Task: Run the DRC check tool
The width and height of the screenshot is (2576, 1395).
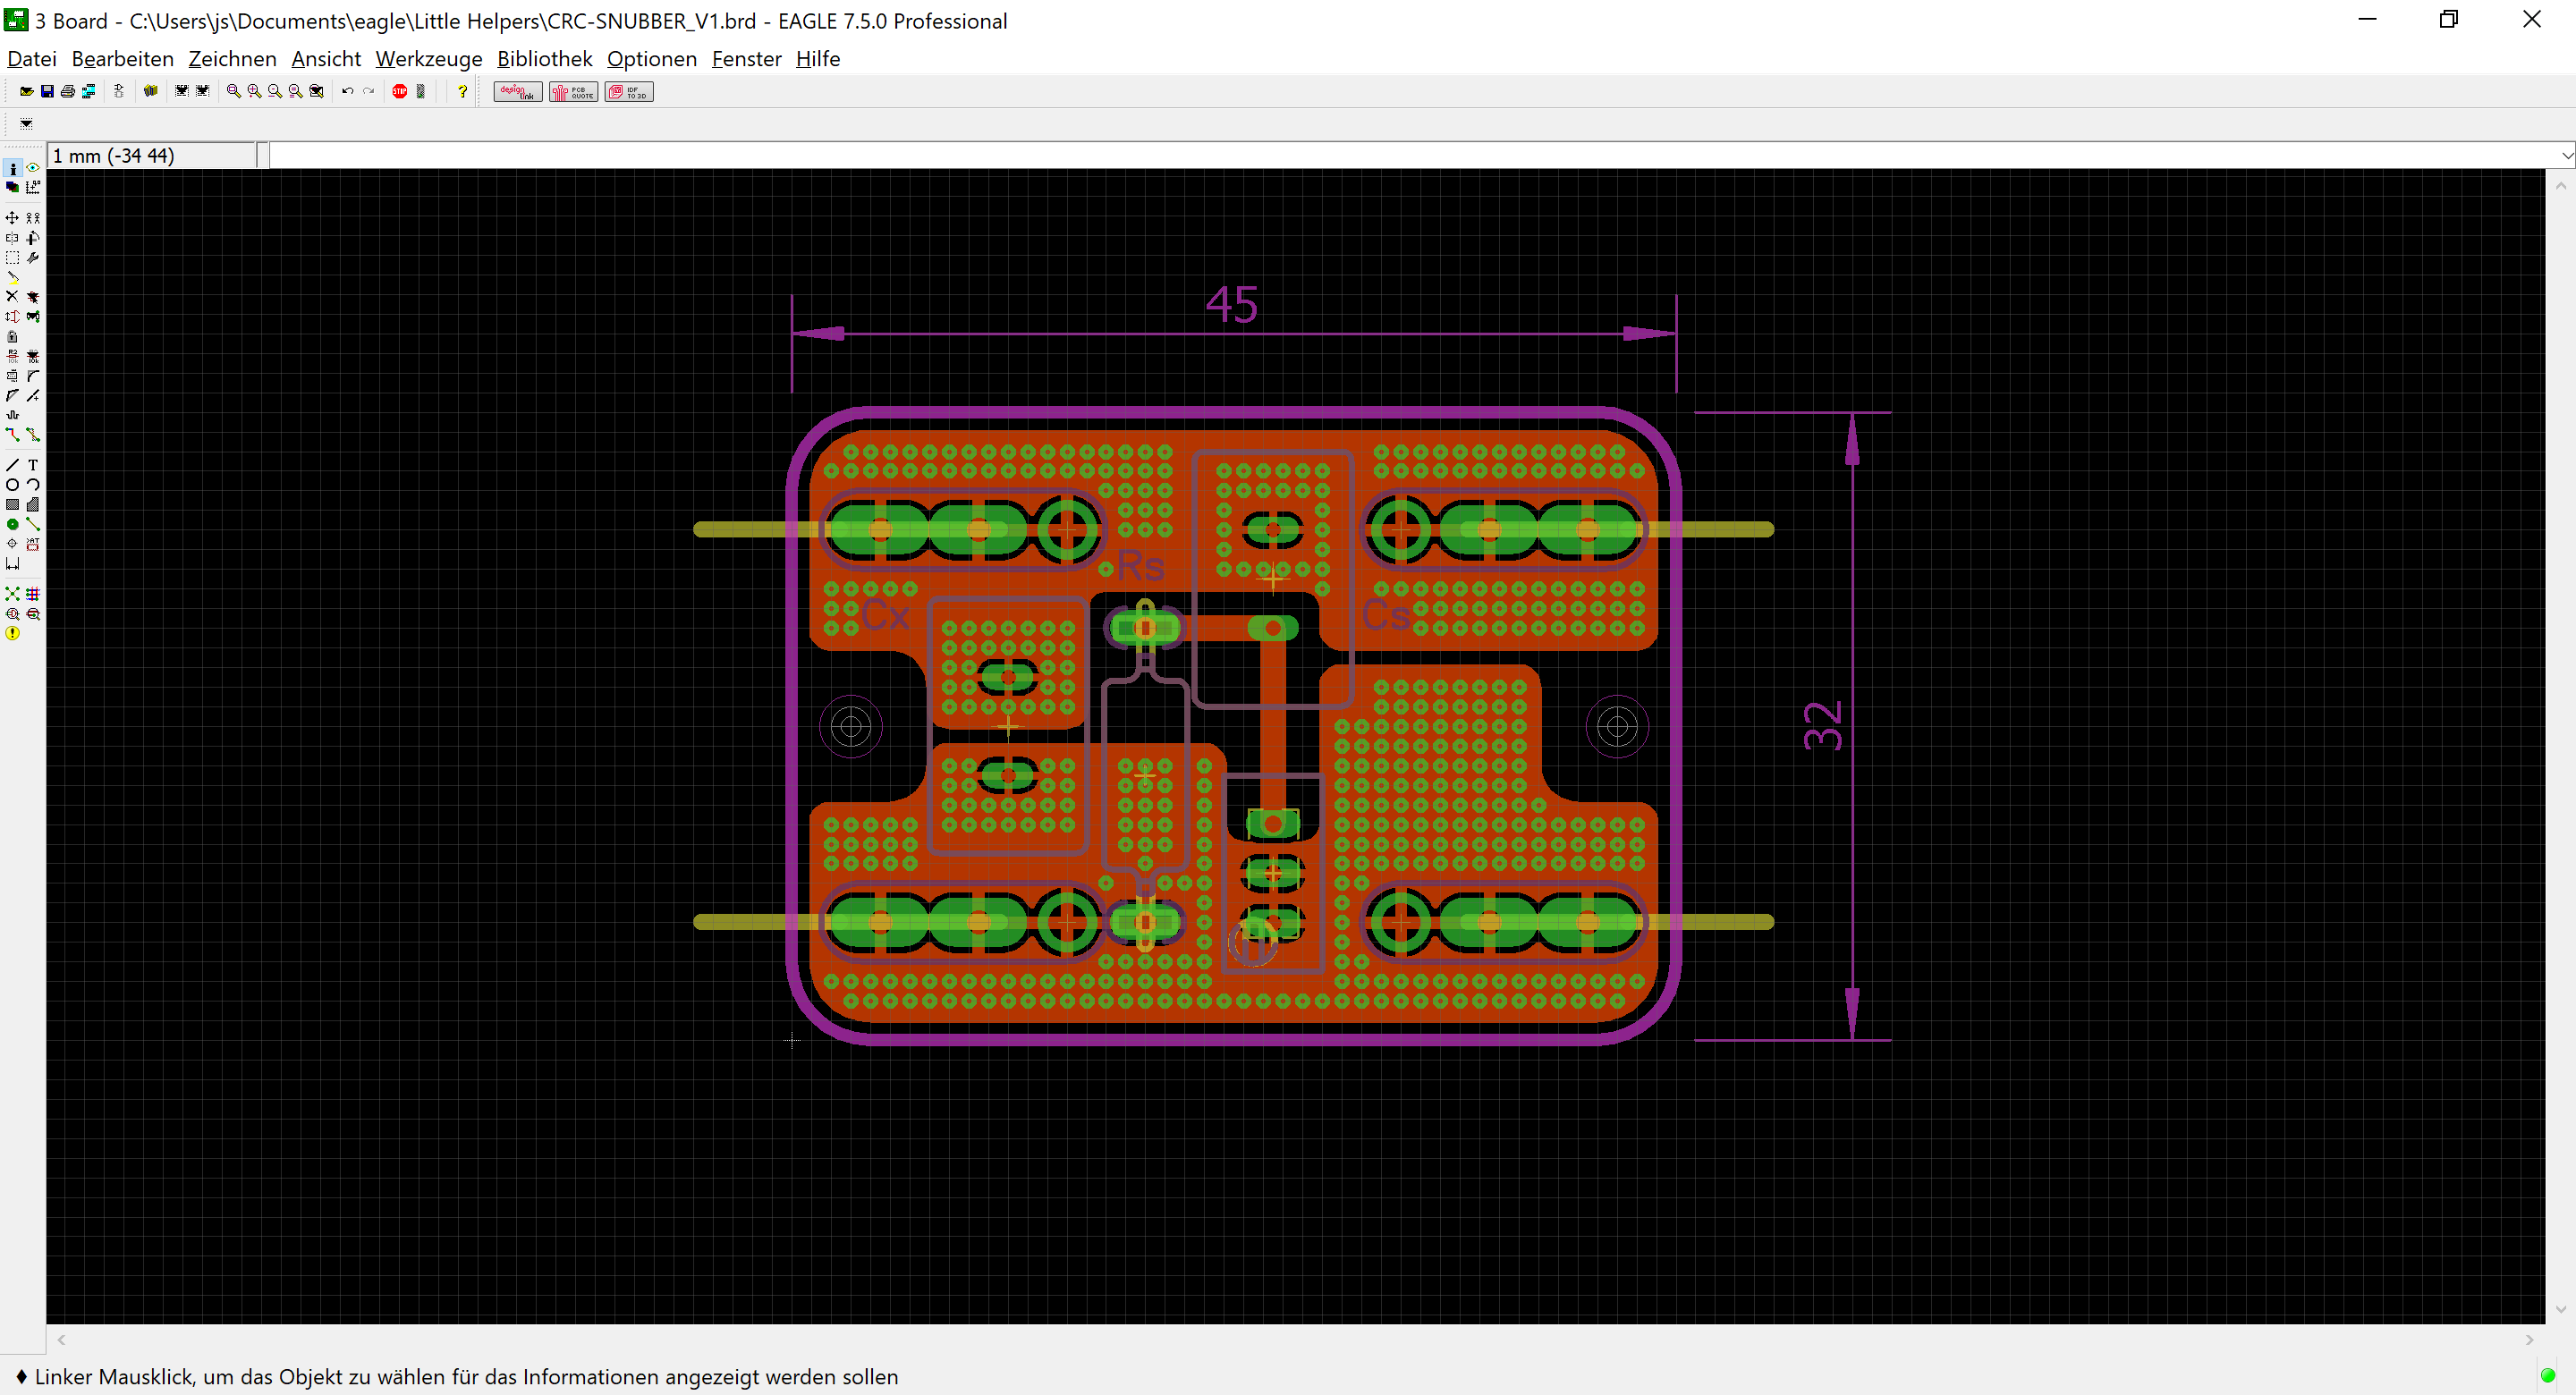Action: 33,614
